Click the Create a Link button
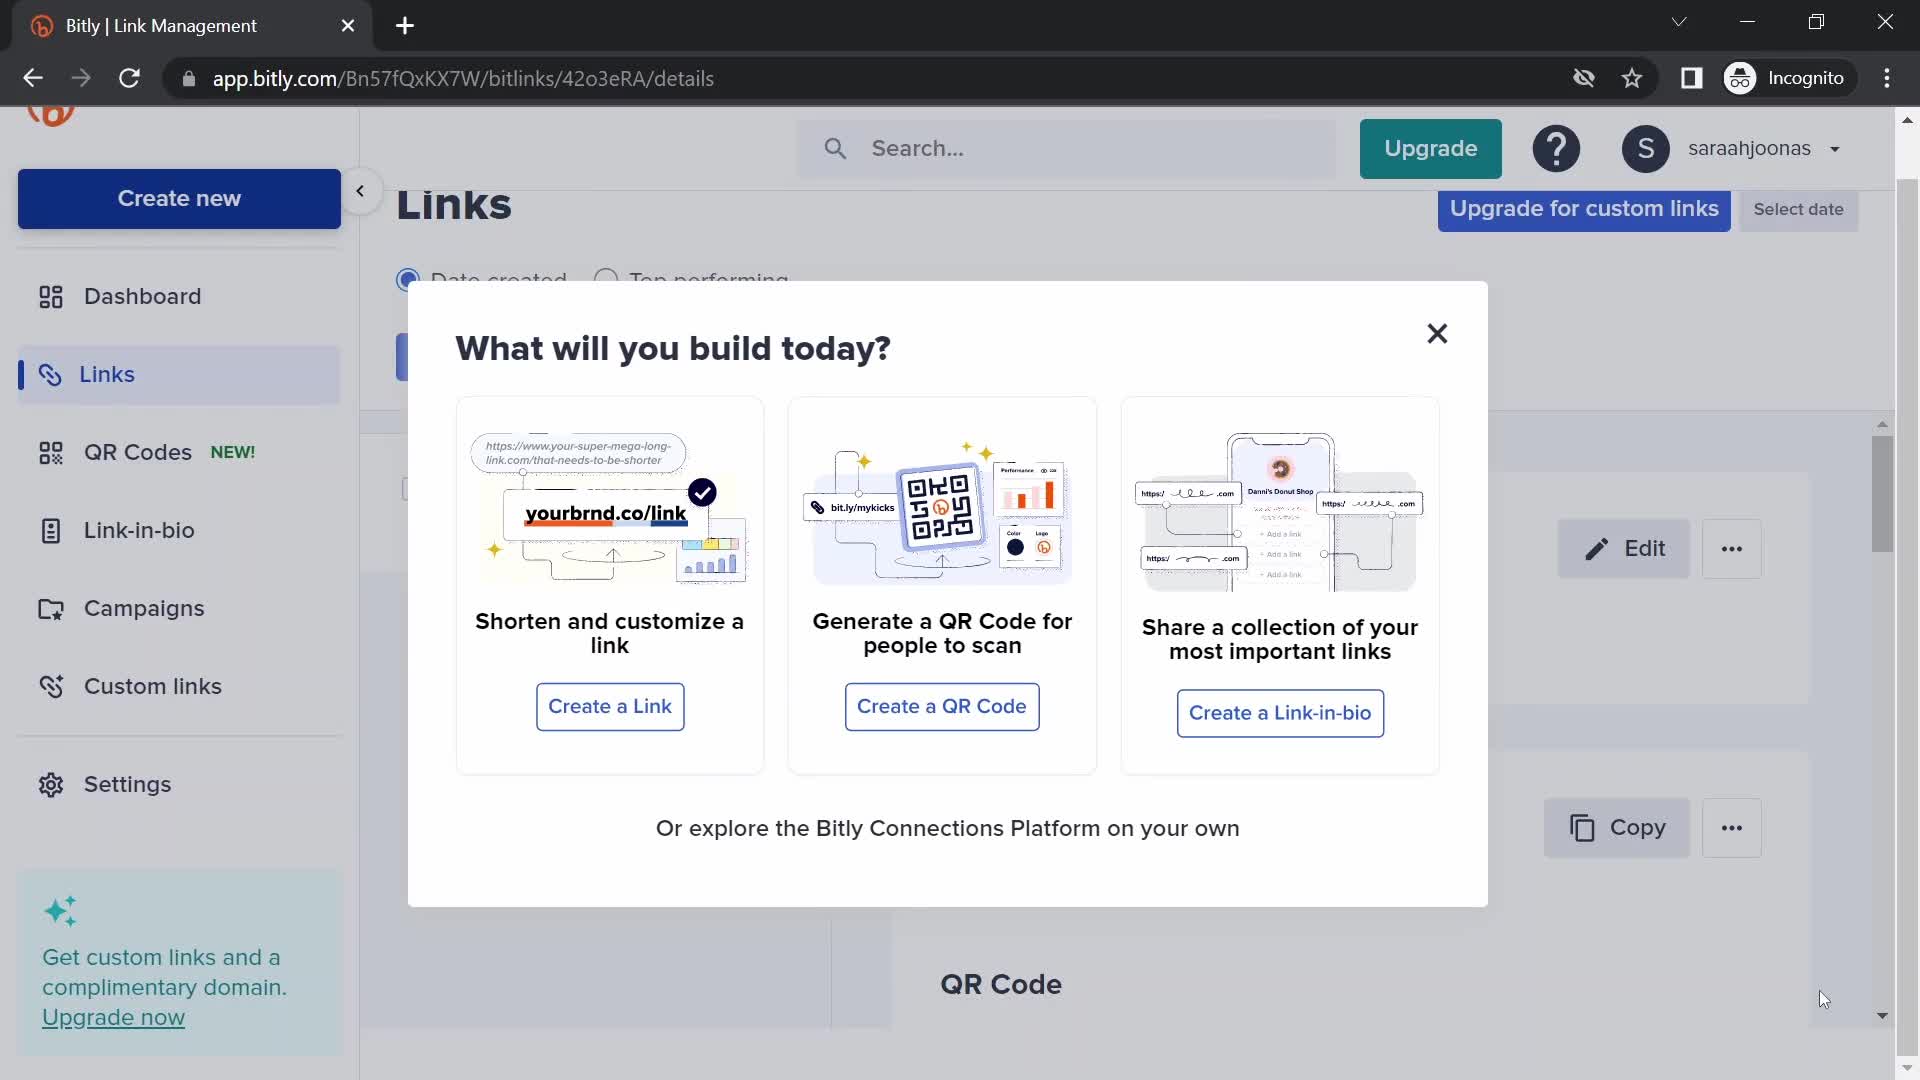 (x=609, y=705)
